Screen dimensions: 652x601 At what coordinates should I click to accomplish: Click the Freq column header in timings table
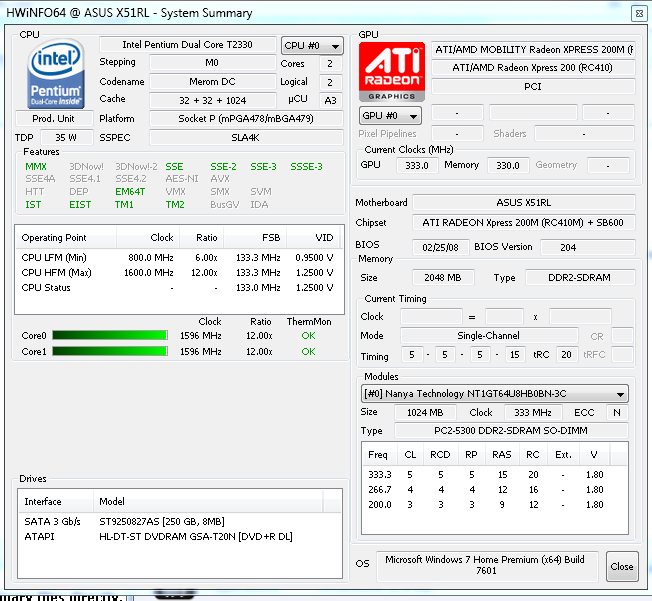click(380, 454)
